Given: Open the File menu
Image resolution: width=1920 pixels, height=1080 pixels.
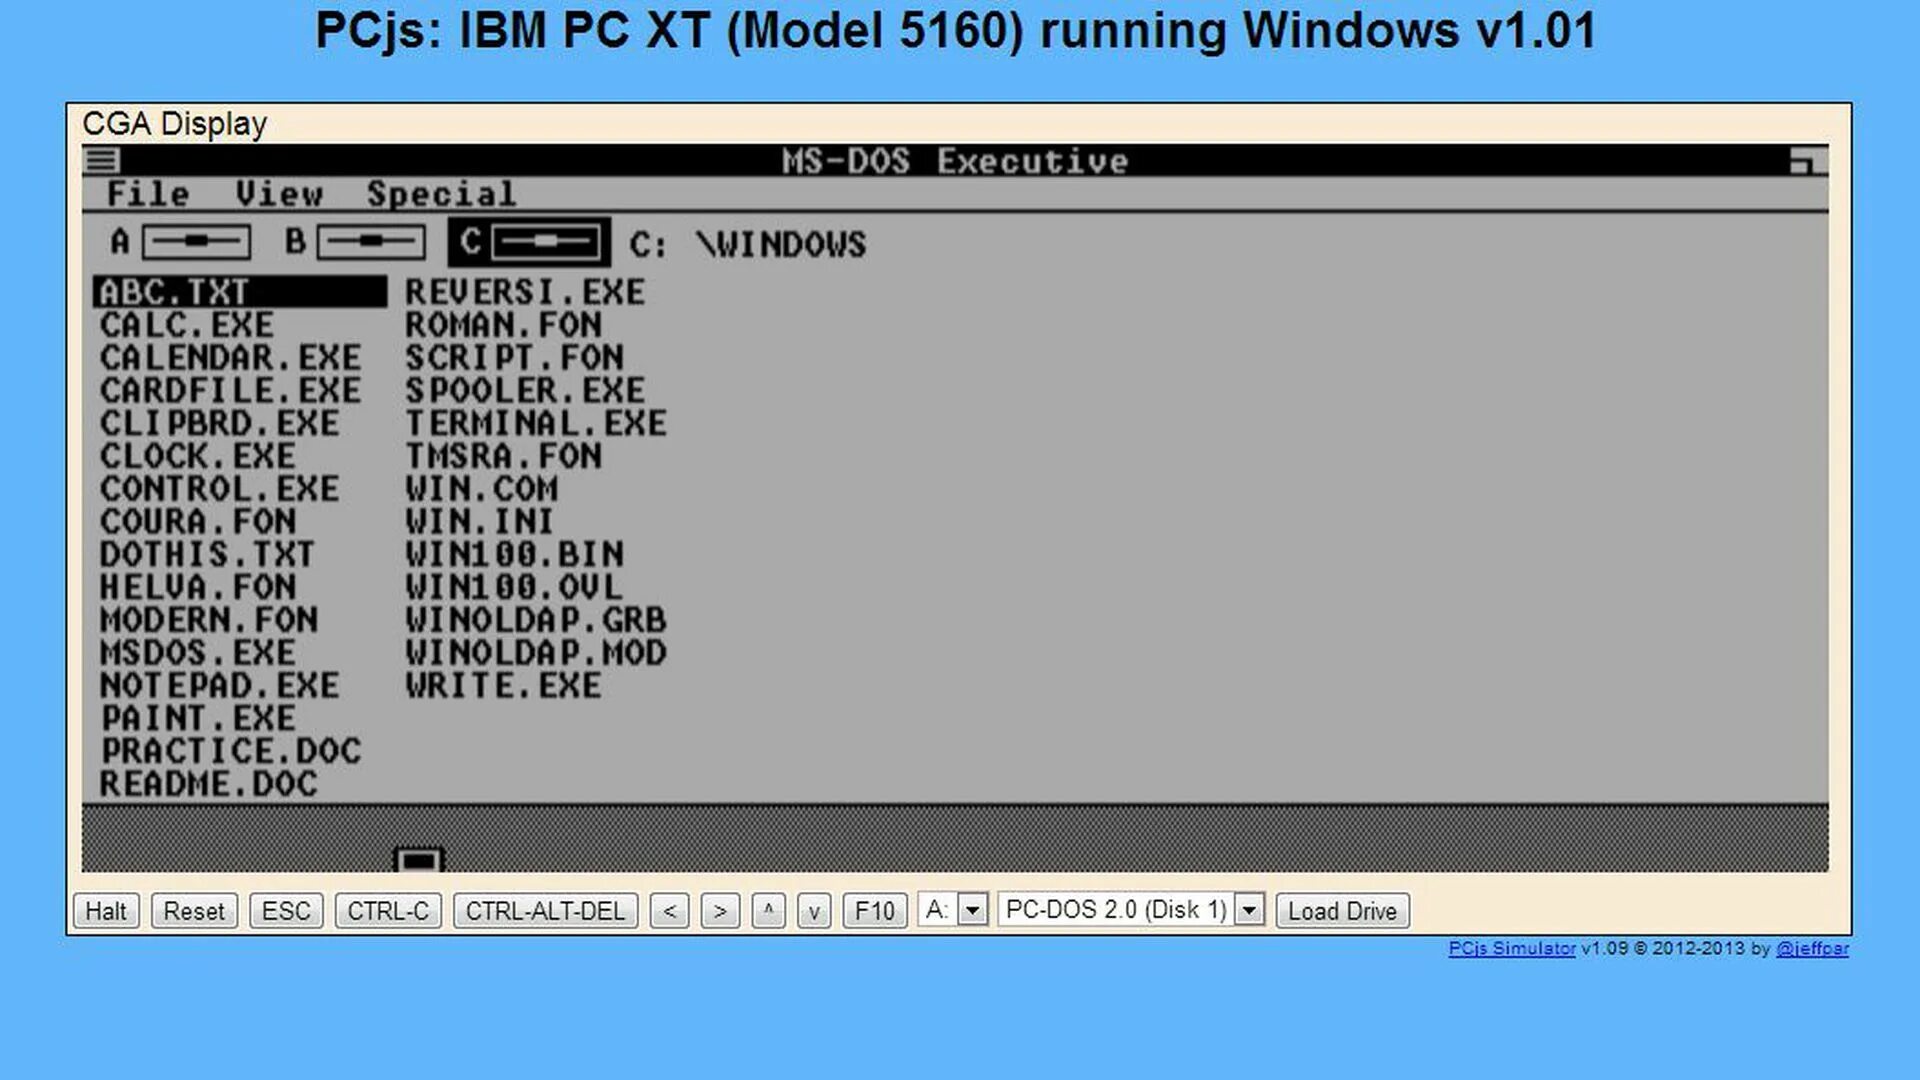Looking at the screenshot, I should (x=148, y=194).
